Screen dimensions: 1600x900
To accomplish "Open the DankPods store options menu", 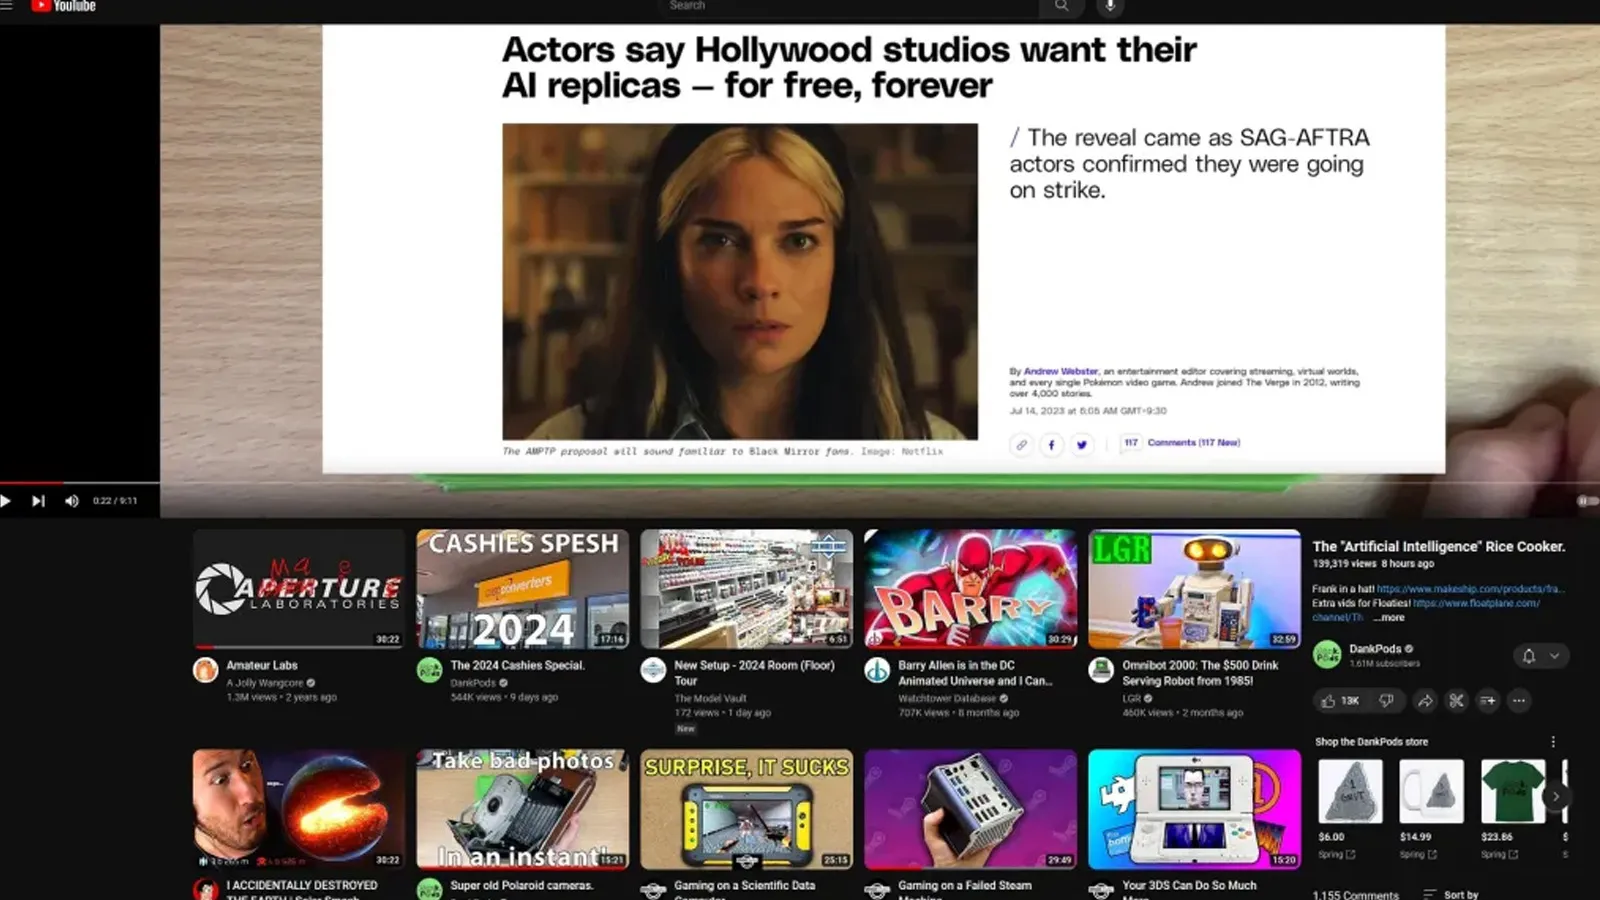I will pyautogui.click(x=1553, y=742).
